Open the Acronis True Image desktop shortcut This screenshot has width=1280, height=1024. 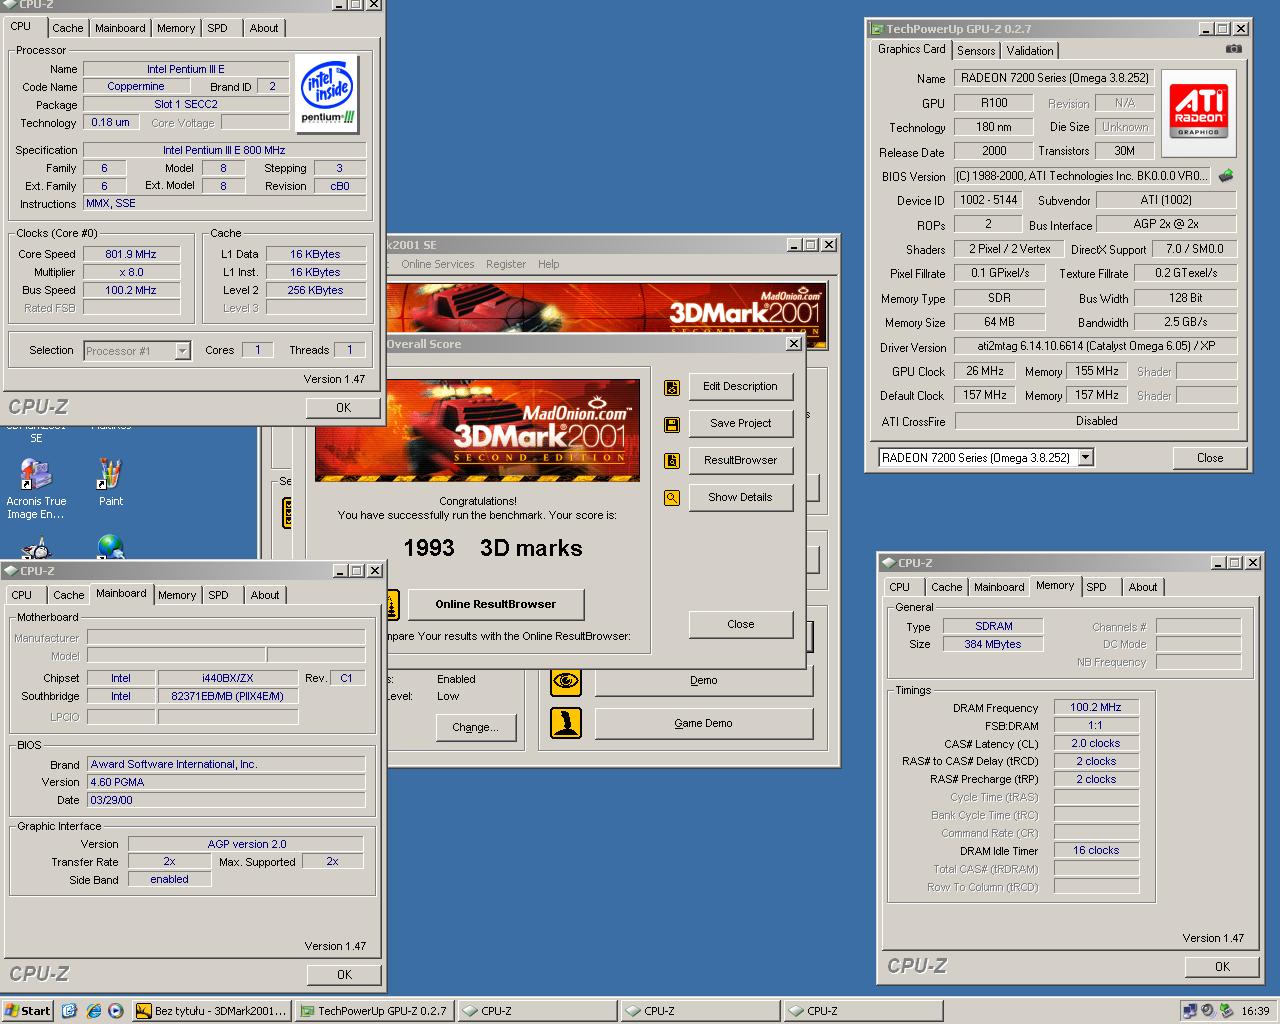(x=36, y=489)
